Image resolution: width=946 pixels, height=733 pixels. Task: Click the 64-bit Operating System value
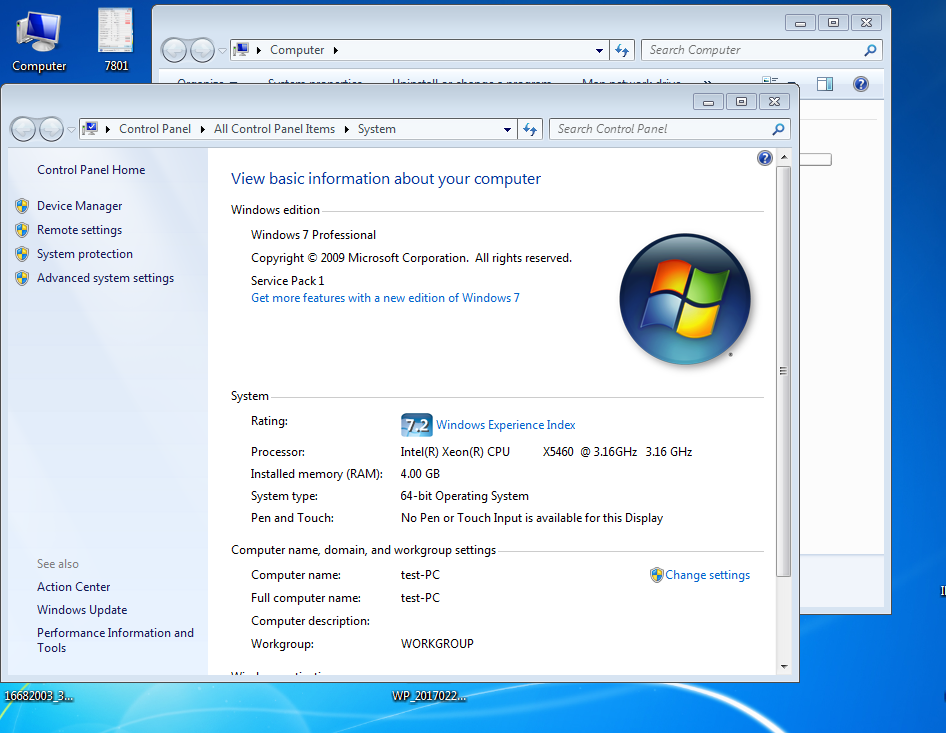tap(465, 496)
